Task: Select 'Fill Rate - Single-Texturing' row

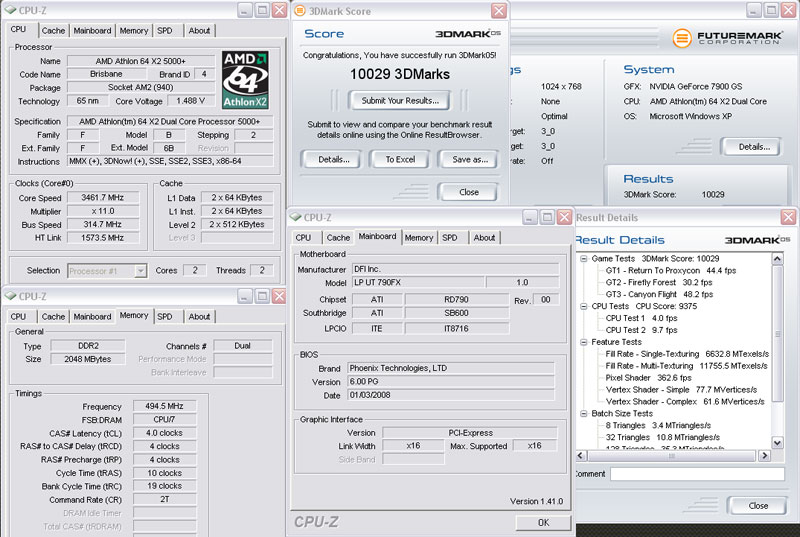Action: coord(687,354)
